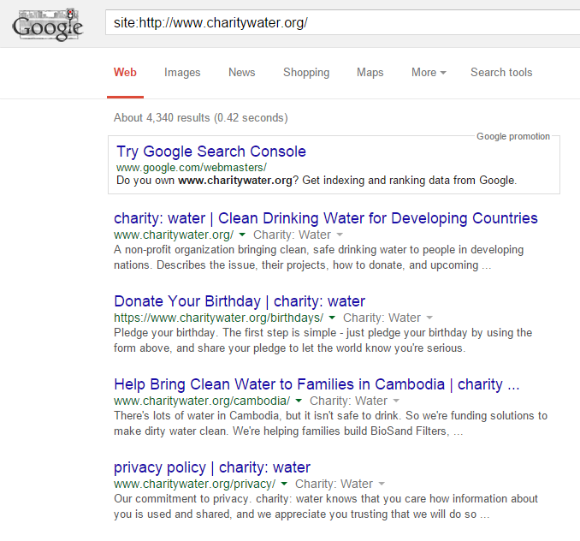
Task: Click the snippet starting 'Pledge your birthday'
Action: point(323,340)
